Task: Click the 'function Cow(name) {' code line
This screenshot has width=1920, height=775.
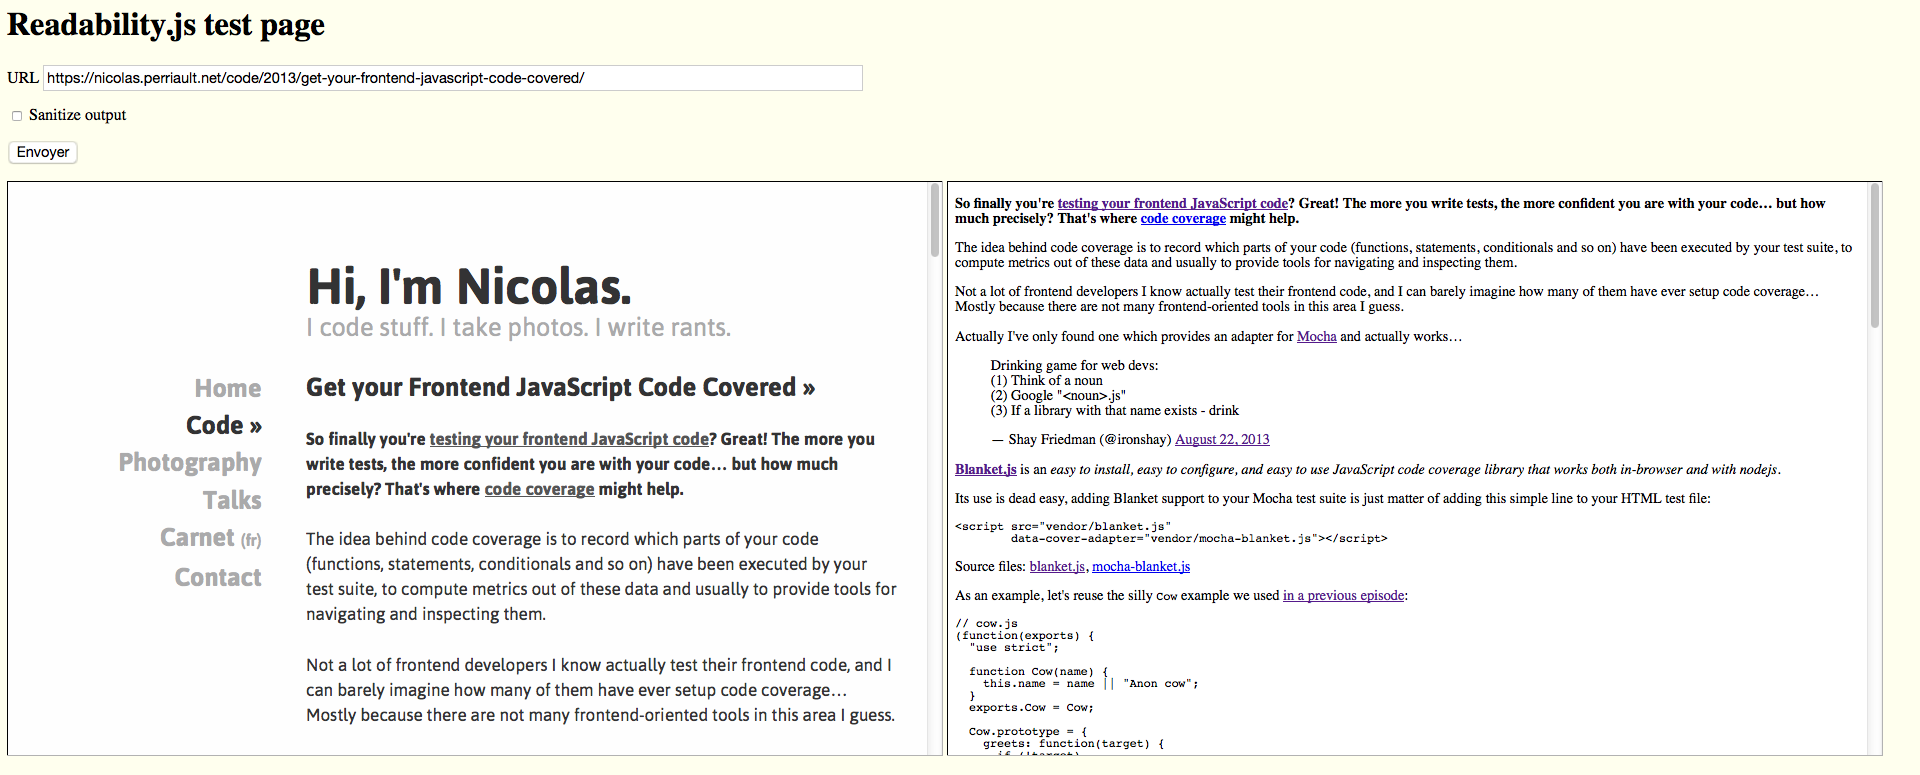Action: click(1039, 671)
